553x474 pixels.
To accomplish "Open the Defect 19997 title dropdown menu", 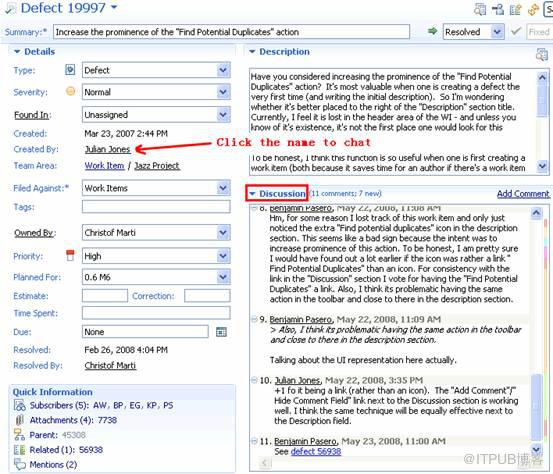I will [x=114, y=7].
